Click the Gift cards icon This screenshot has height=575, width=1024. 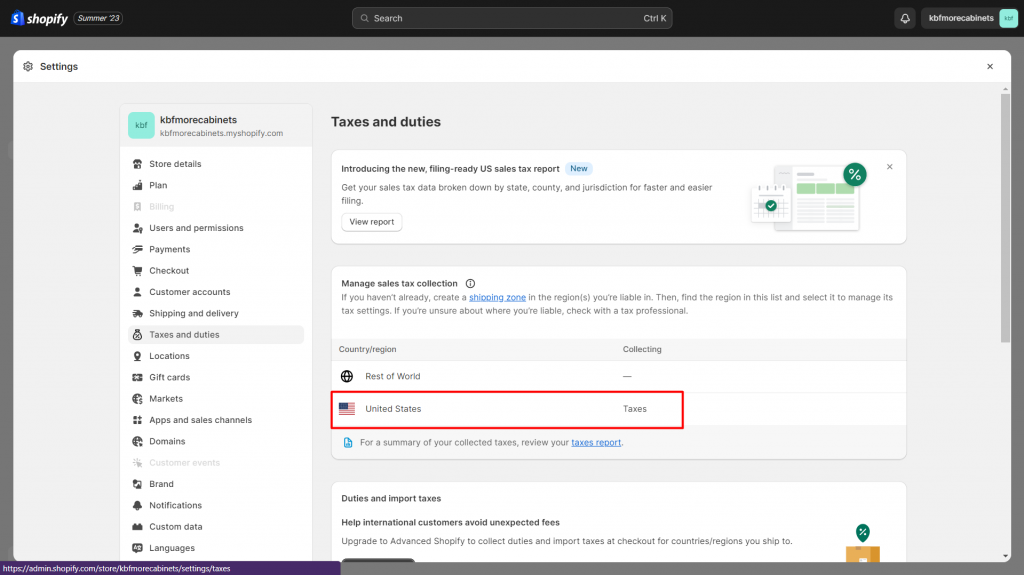[137, 378]
